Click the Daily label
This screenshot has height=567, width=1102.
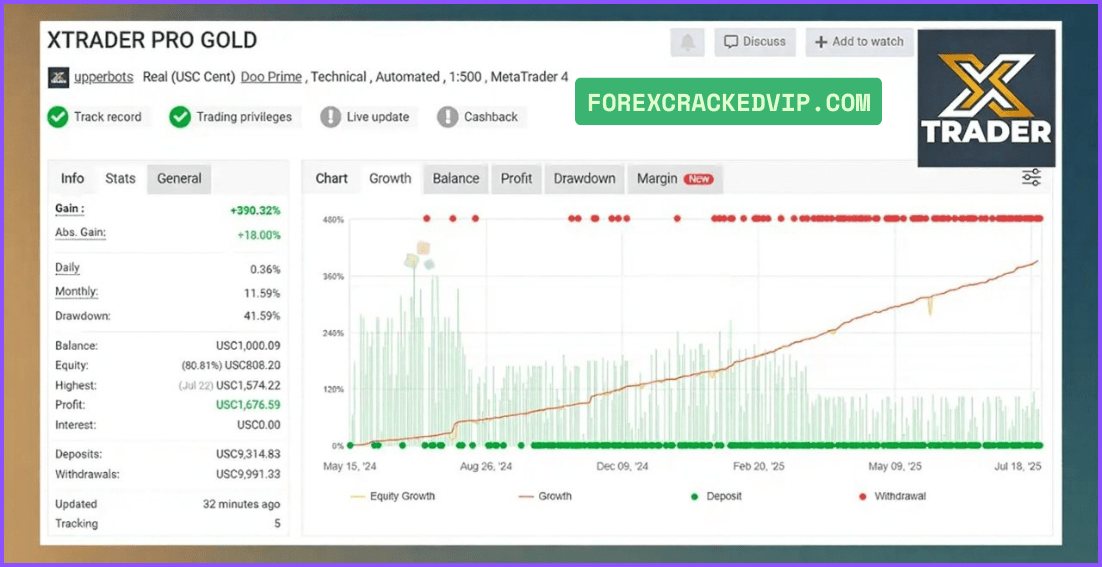click(67, 268)
